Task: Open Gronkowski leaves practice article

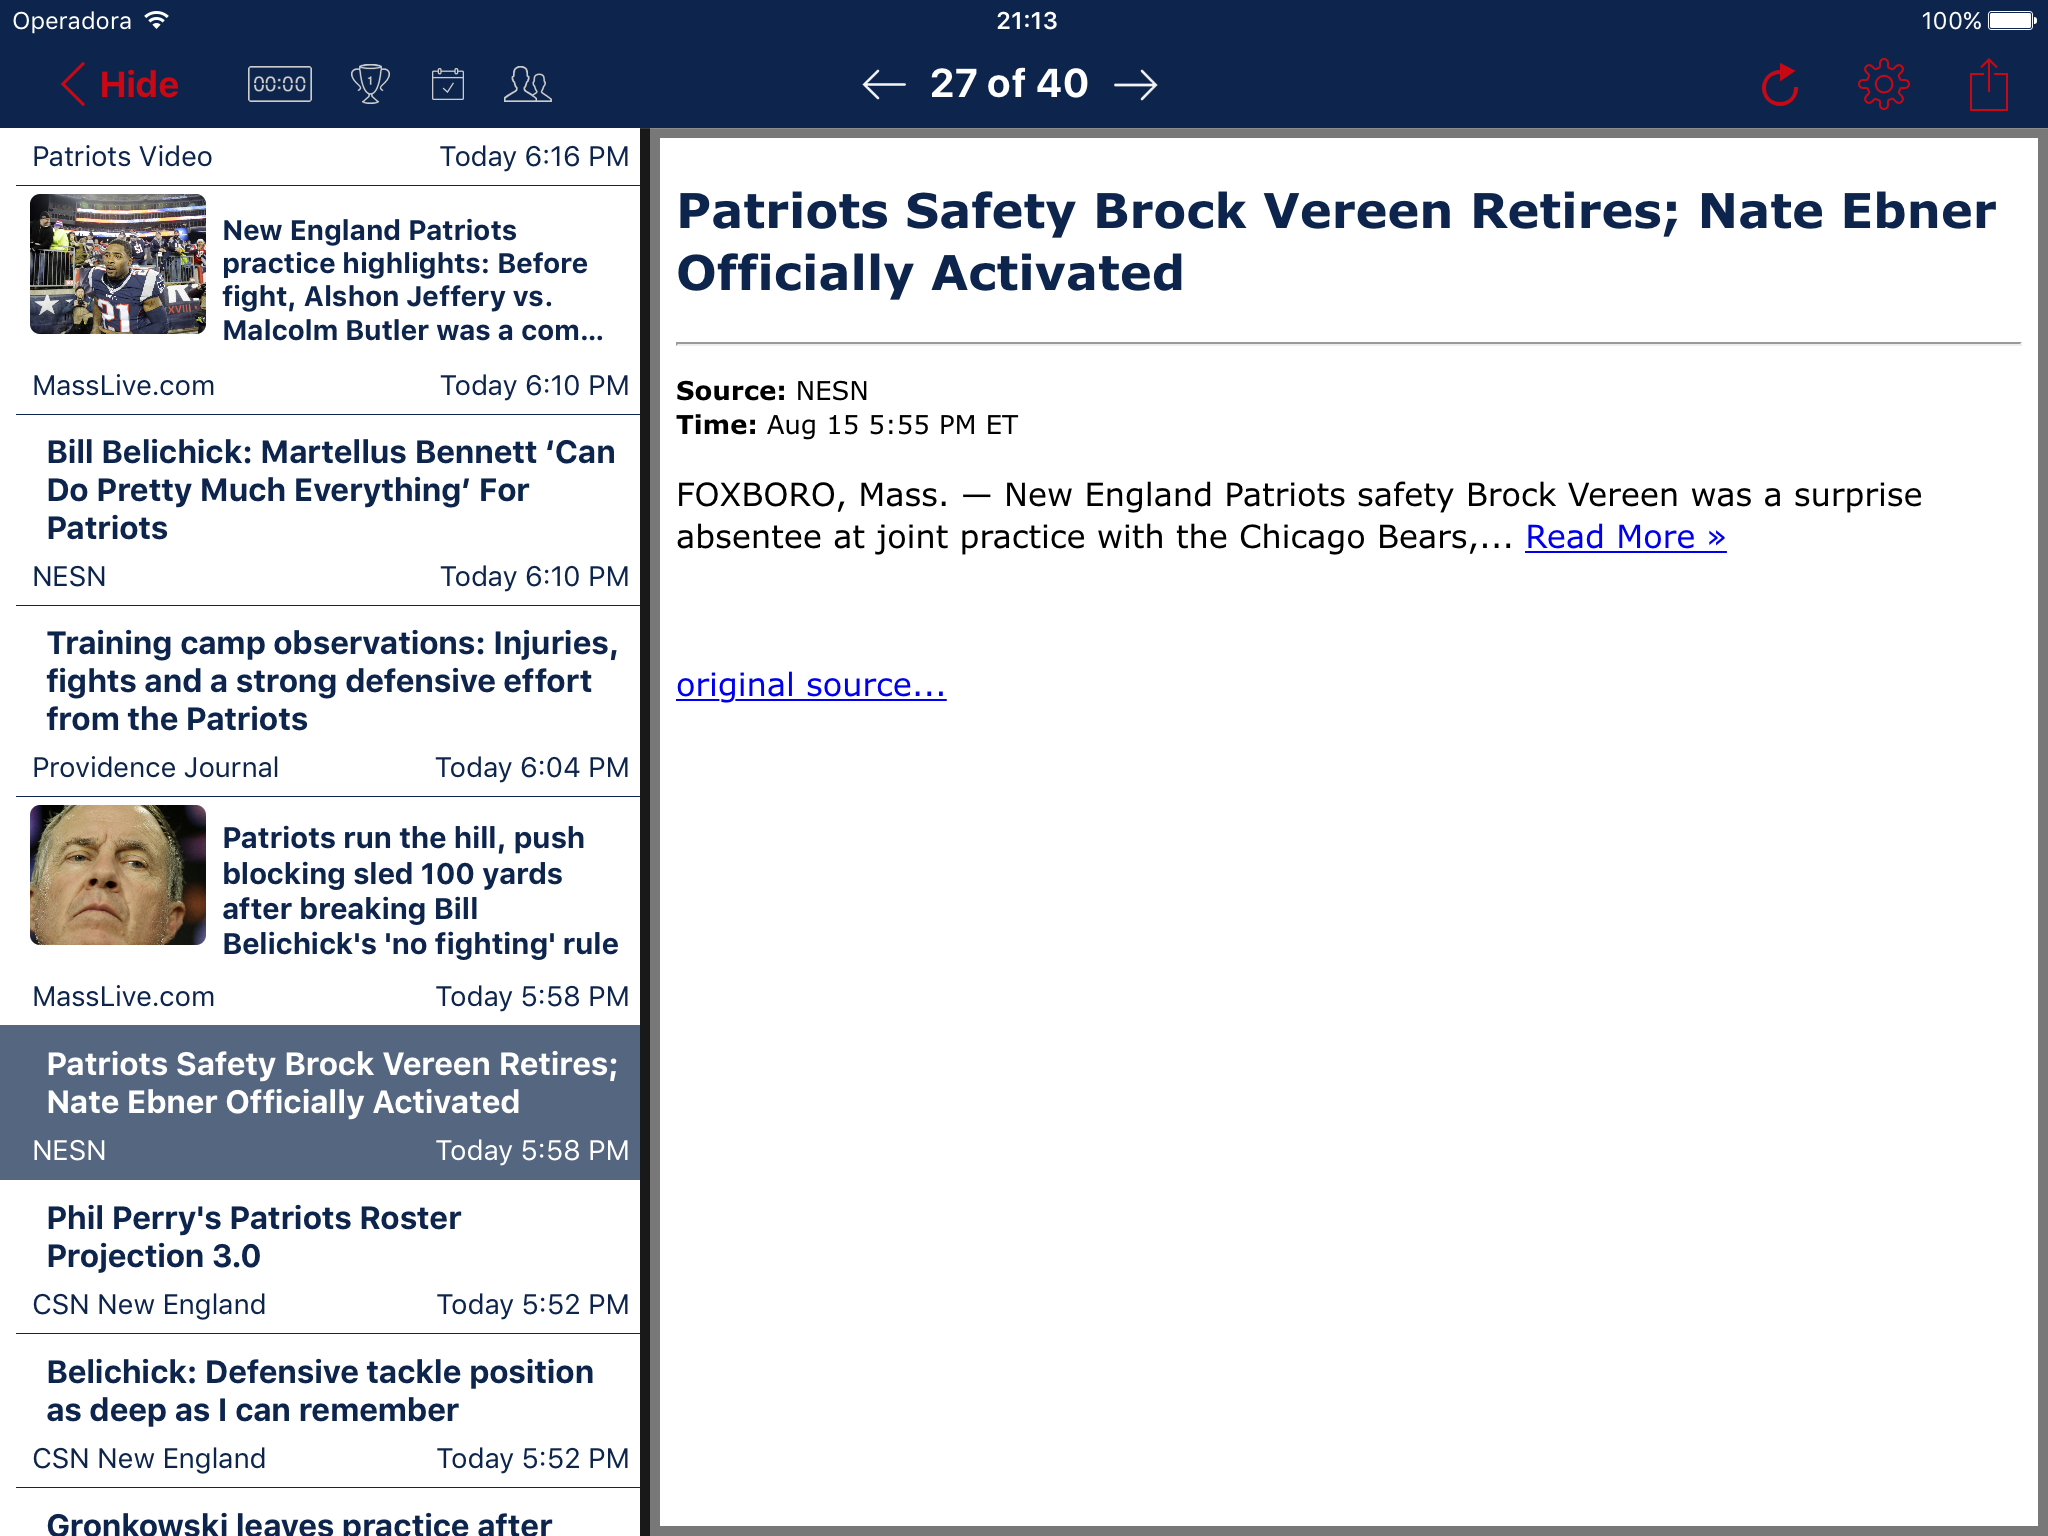Action: 300,1522
